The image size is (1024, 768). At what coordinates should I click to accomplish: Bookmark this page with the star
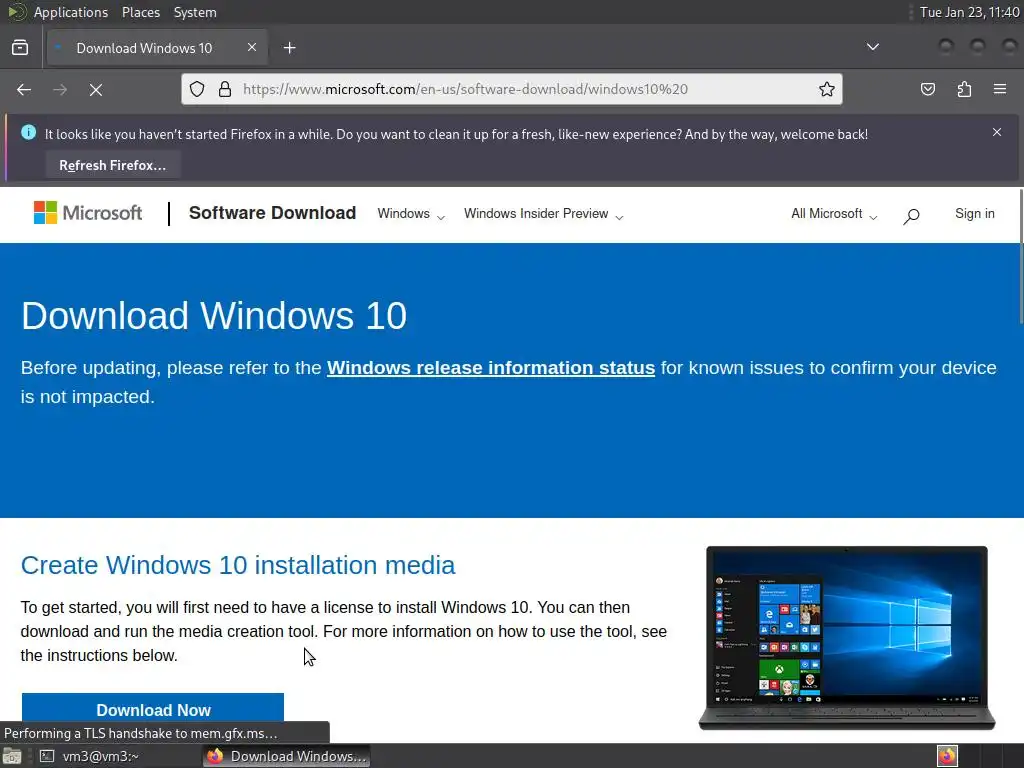click(x=827, y=89)
